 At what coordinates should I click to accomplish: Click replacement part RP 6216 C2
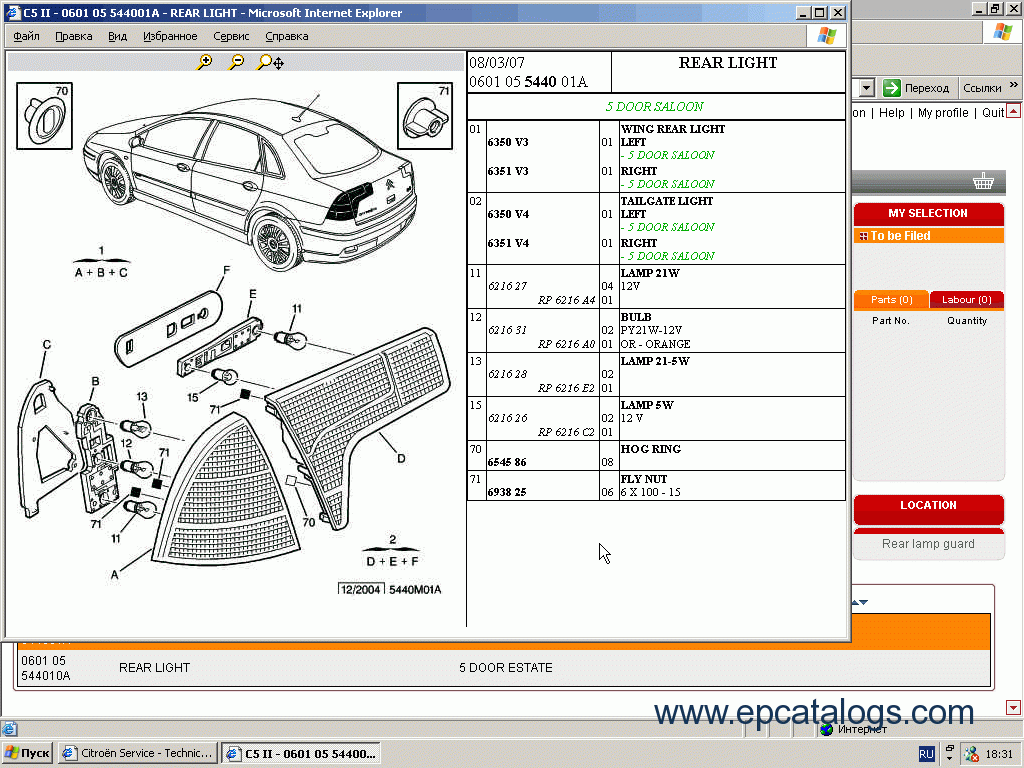(x=567, y=432)
